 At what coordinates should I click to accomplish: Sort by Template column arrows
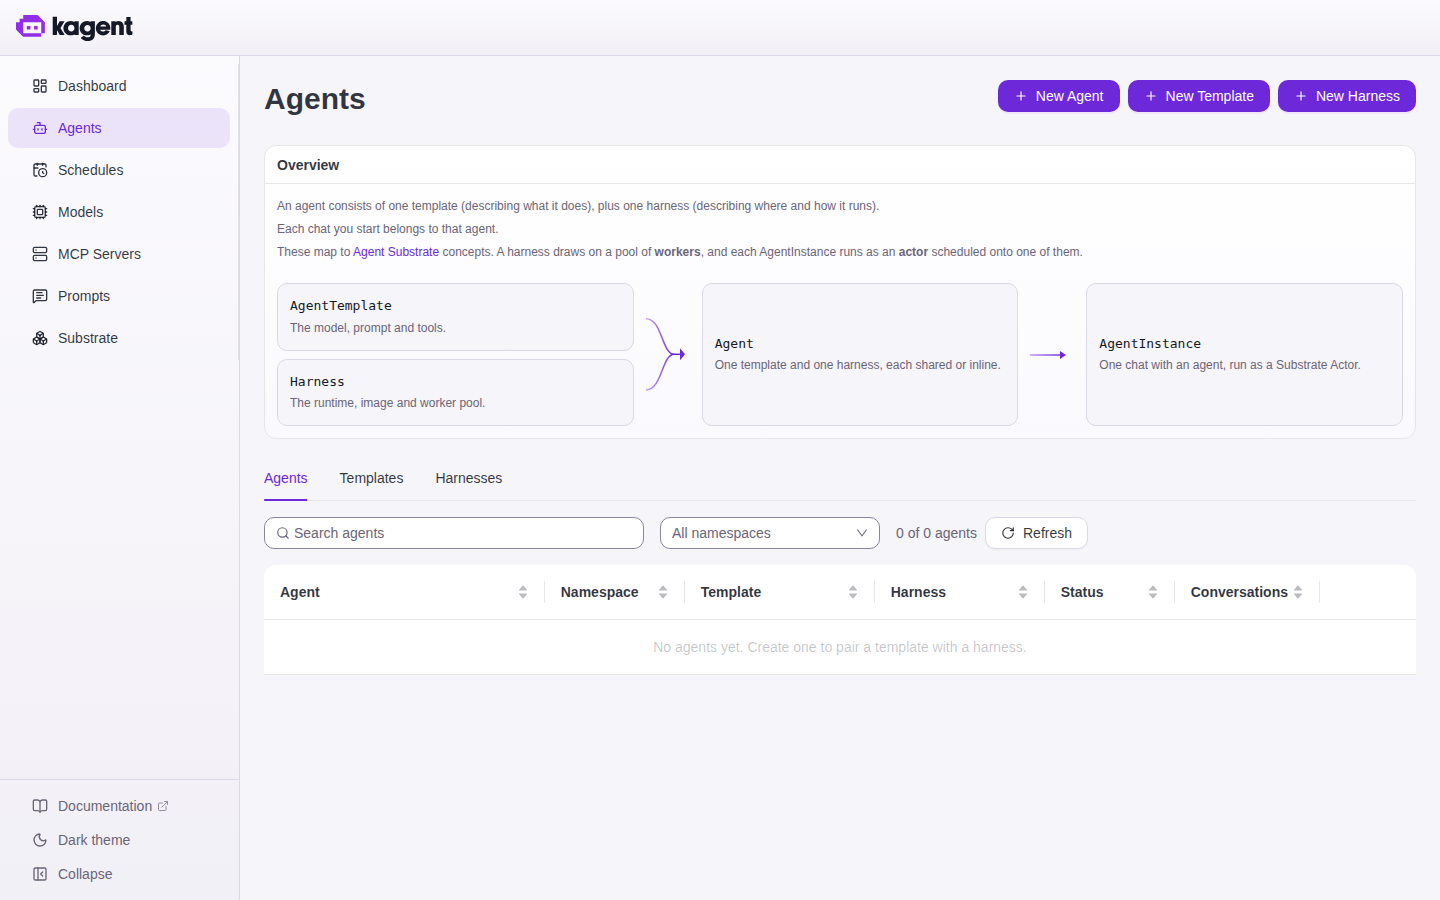pyautogui.click(x=853, y=592)
